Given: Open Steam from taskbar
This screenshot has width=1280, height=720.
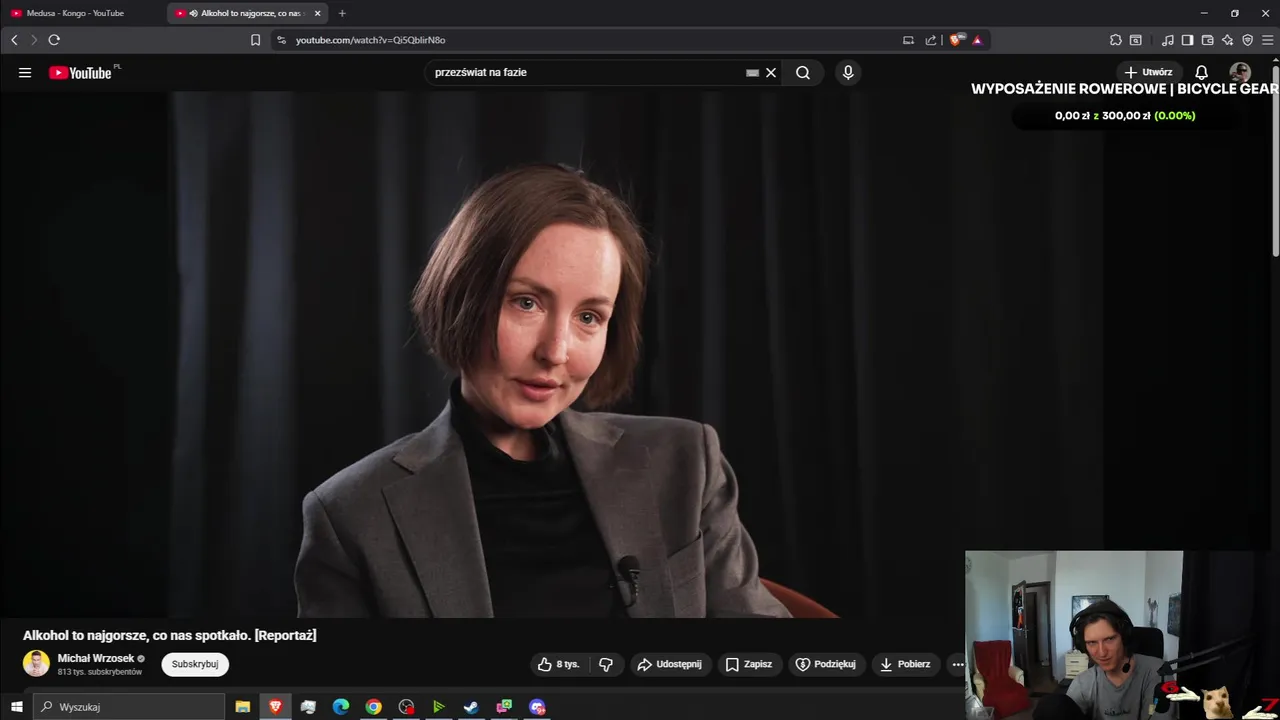Looking at the screenshot, I should [471, 707].
